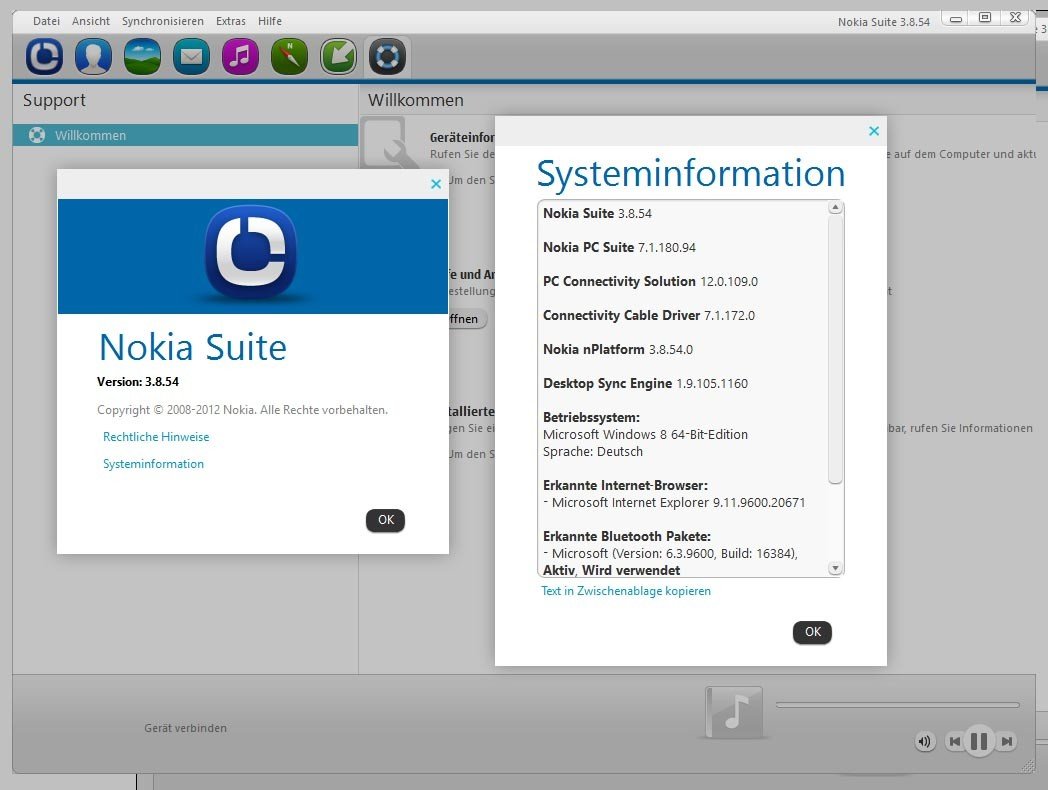Open the Systeminformation link in About dialog

(153, 464)
